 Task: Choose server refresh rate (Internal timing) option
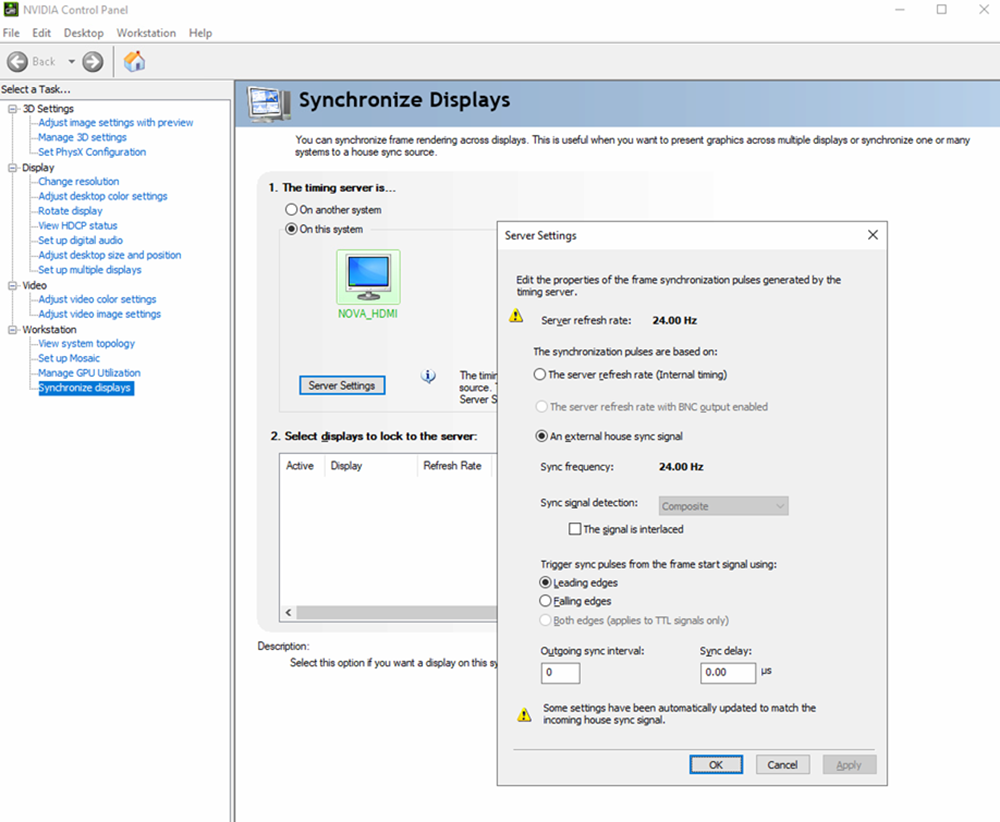[540, 374]
